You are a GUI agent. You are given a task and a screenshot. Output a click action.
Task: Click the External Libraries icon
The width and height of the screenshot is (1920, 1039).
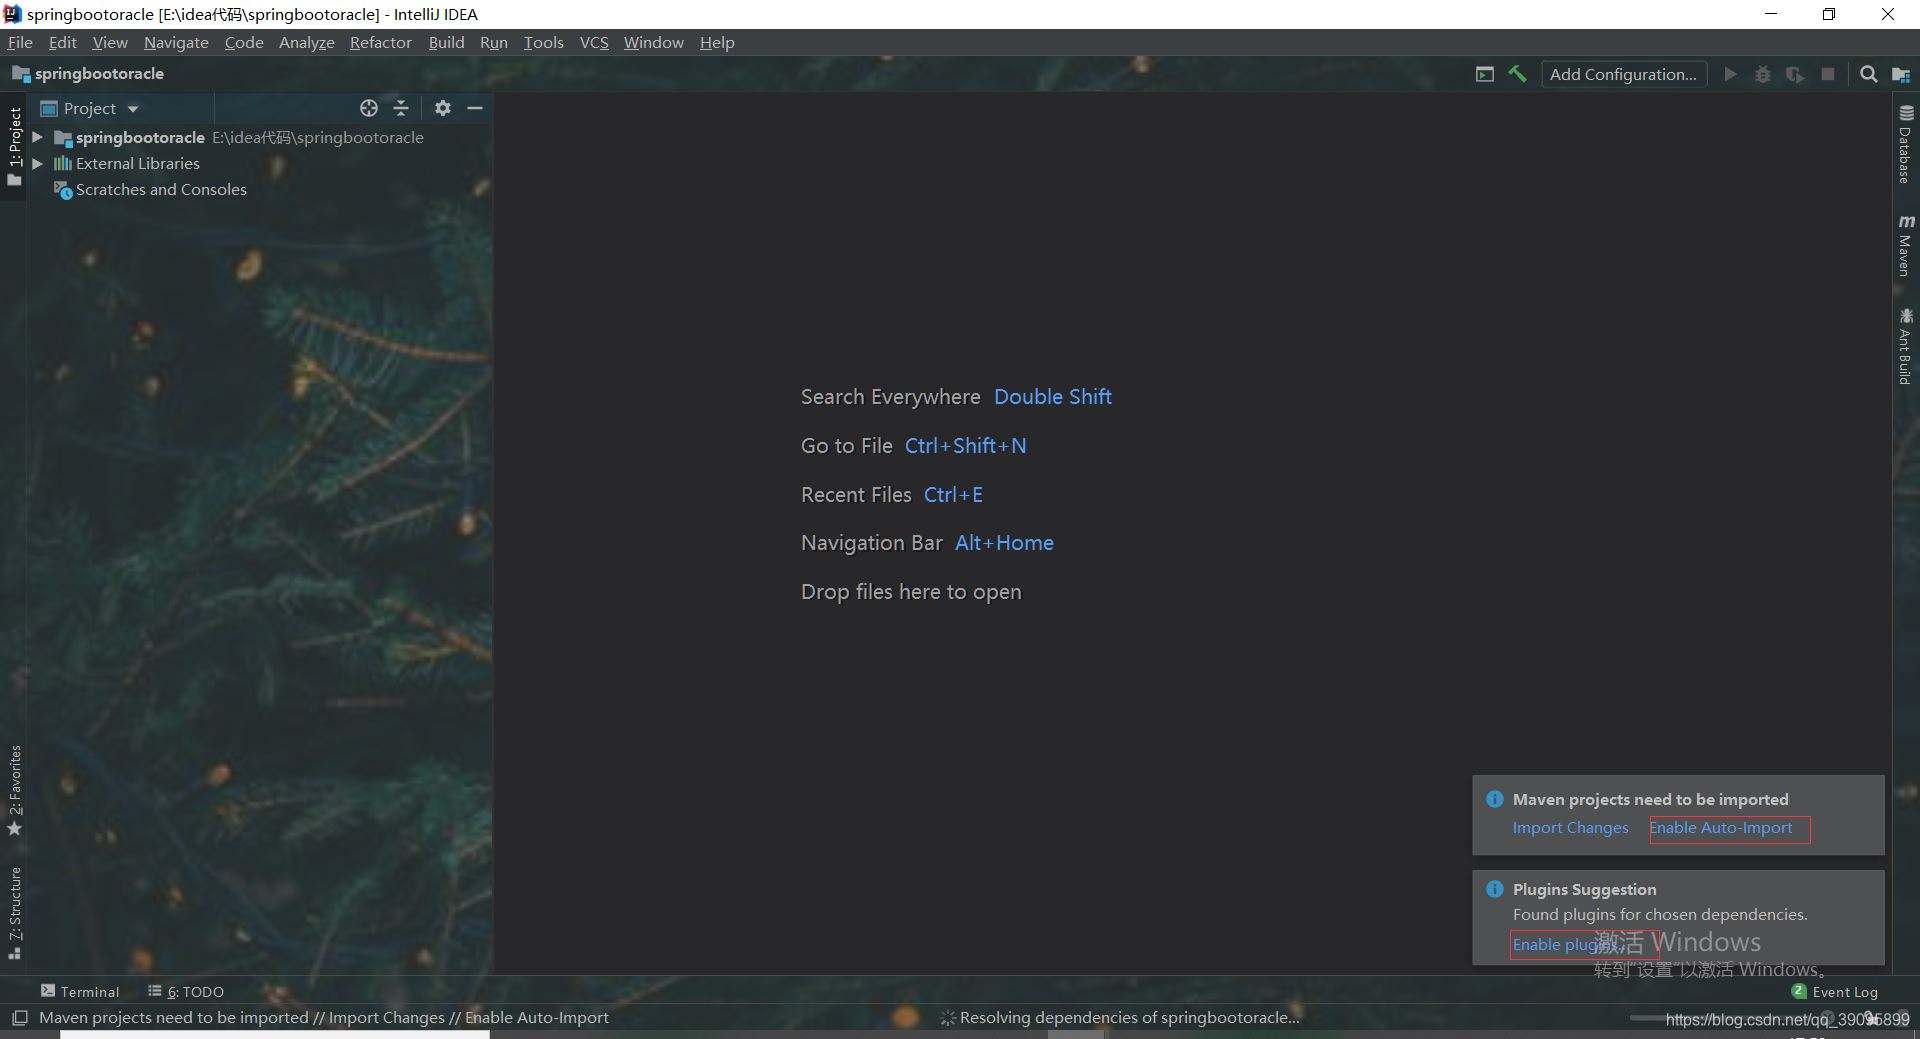click(63, 163)
